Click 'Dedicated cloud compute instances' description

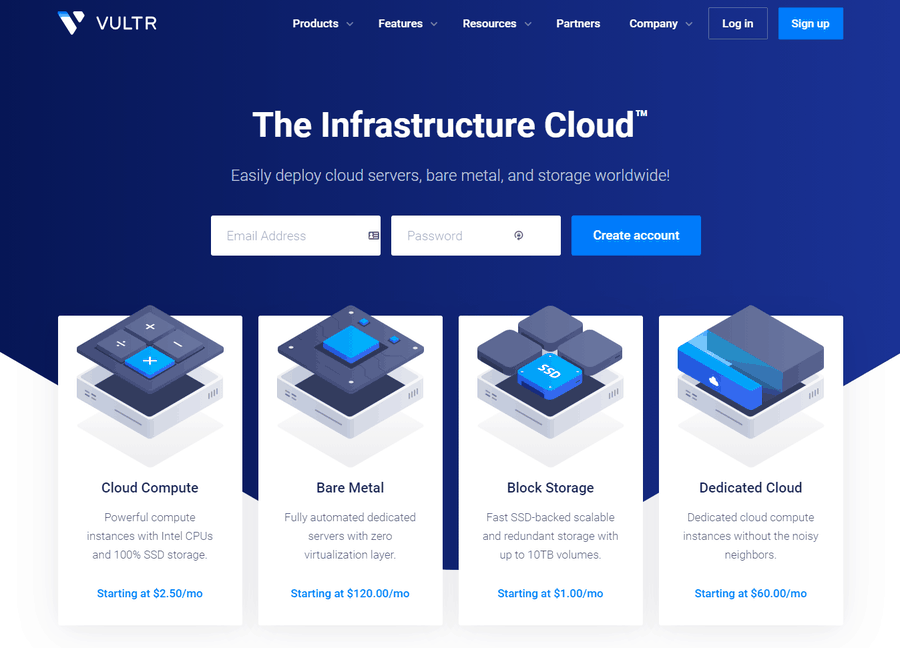click(x=751, y=536)
